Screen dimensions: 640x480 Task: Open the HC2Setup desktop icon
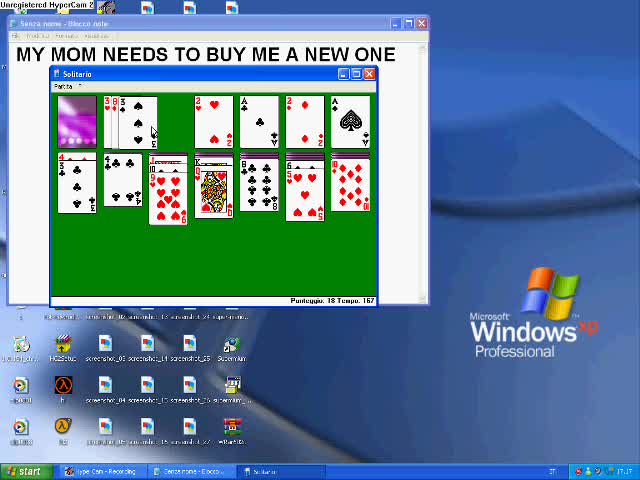63,348
